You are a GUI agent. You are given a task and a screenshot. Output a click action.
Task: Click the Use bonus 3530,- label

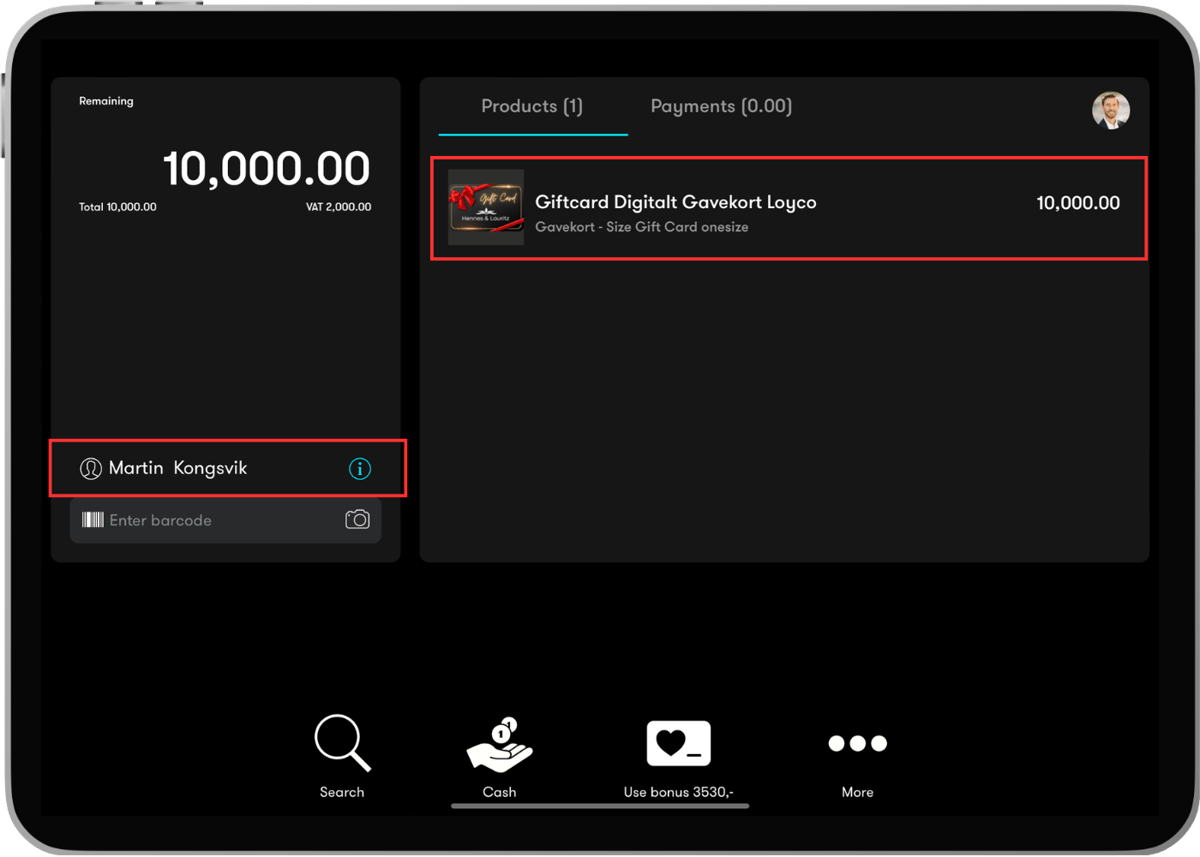coord(679,792)
